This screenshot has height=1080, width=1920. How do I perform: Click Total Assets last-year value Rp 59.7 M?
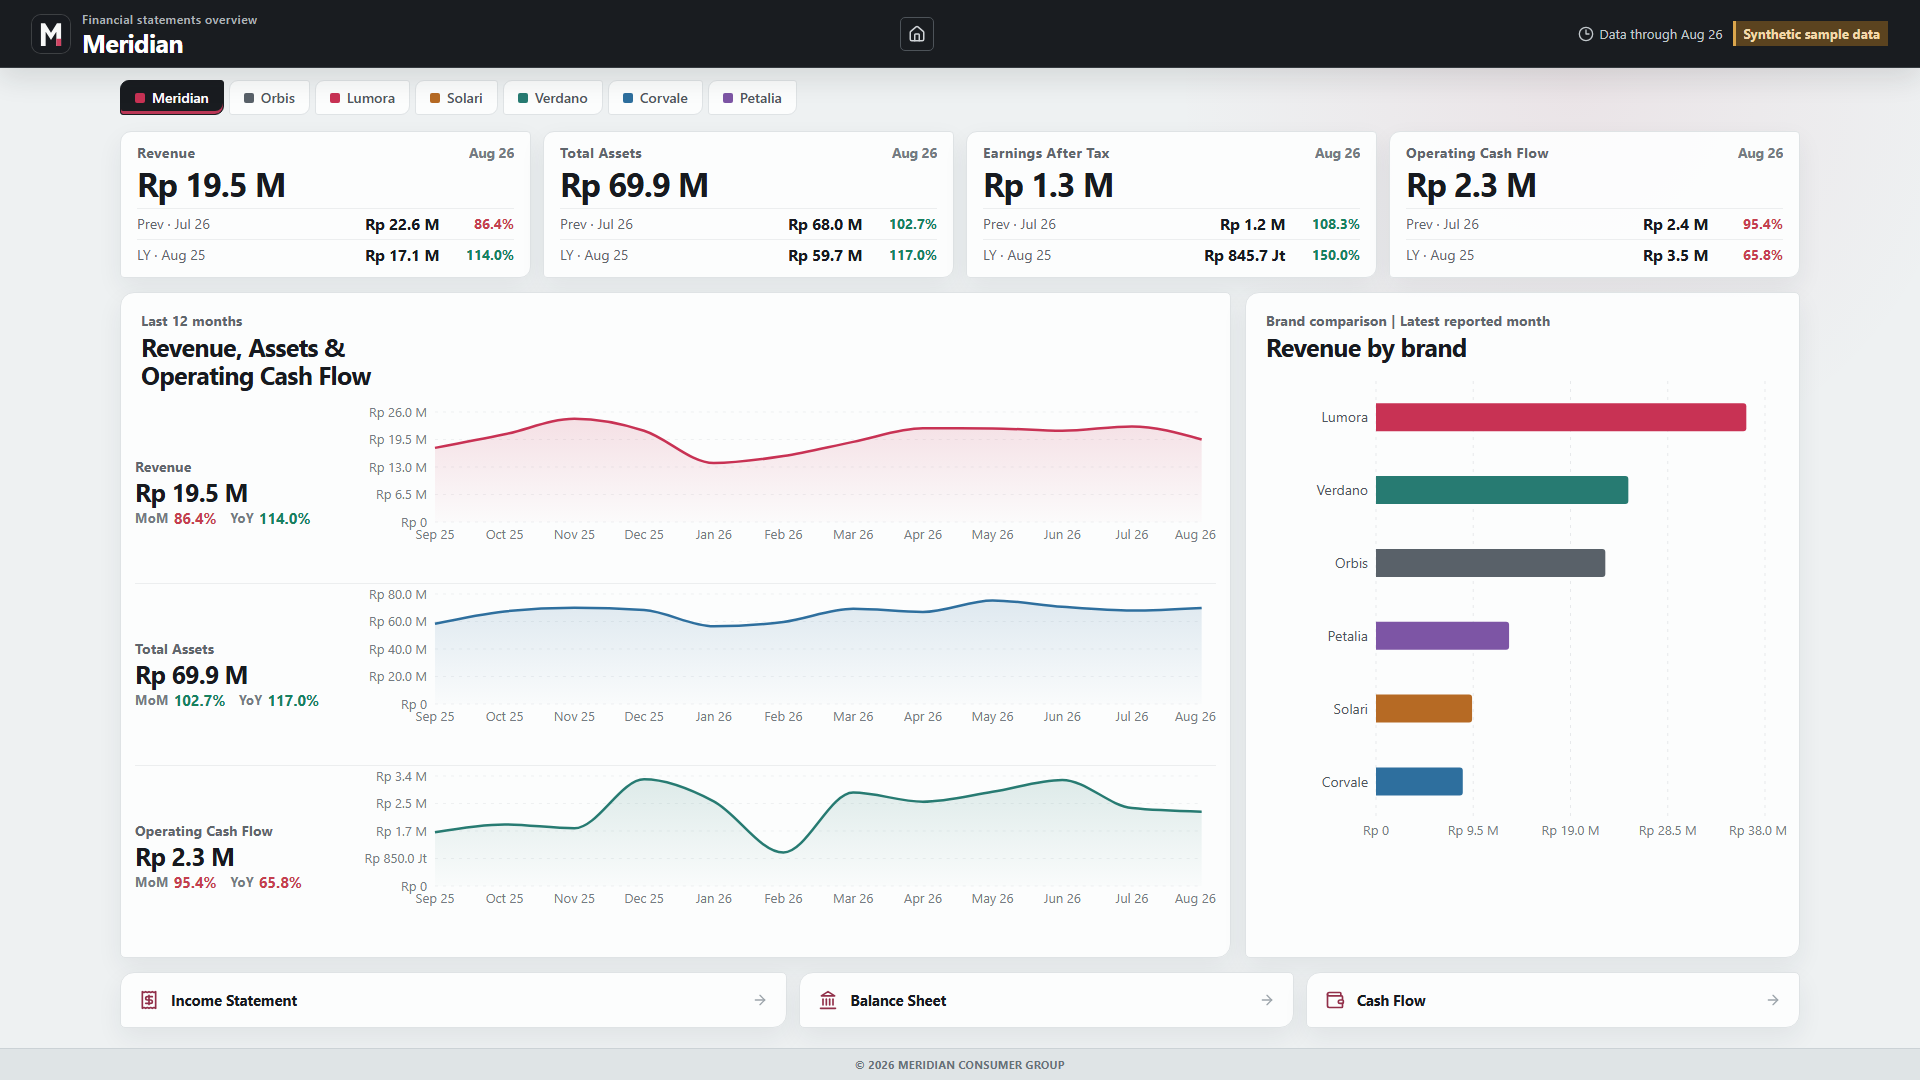point(825,256)
